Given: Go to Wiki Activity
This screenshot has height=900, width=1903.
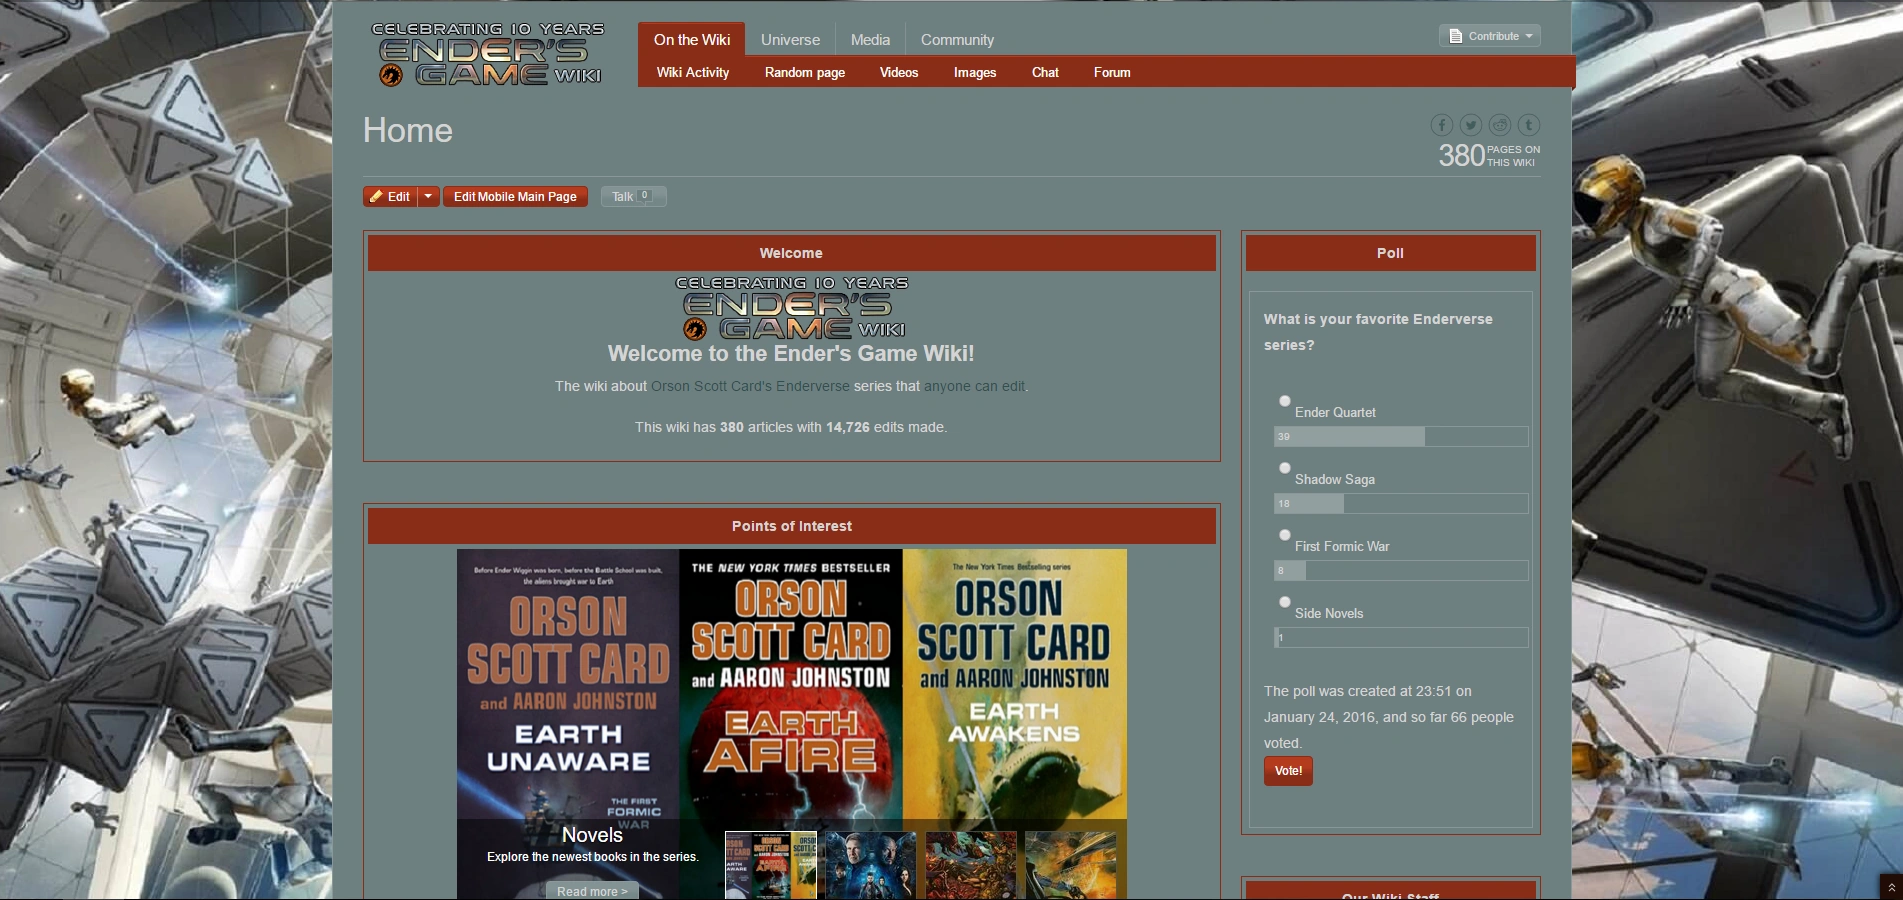Looking at the screenshot, I should (693, 73).
